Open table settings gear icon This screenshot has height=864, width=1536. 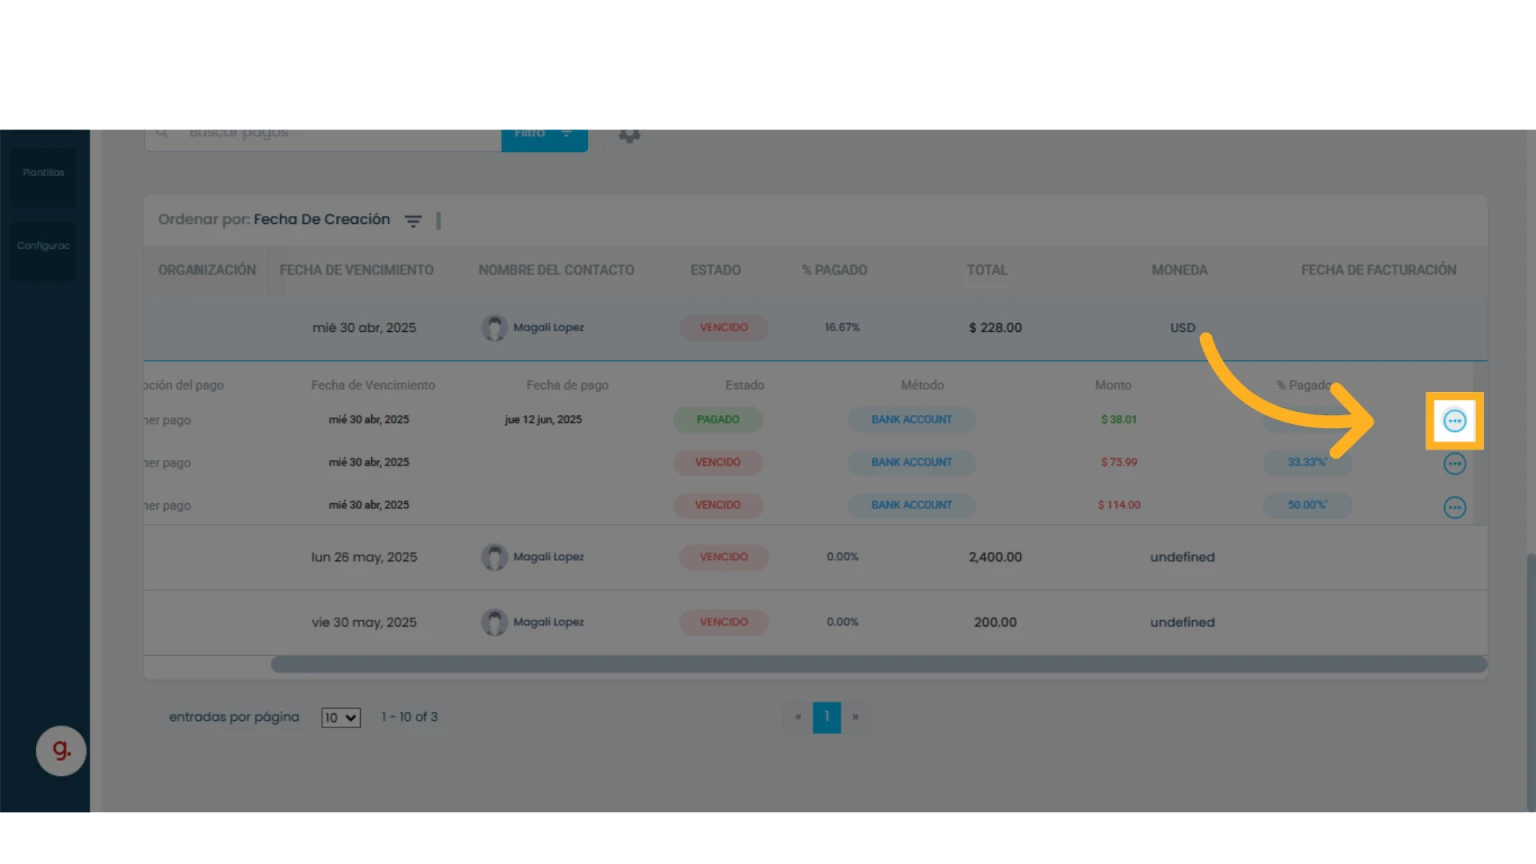[629, 135]
